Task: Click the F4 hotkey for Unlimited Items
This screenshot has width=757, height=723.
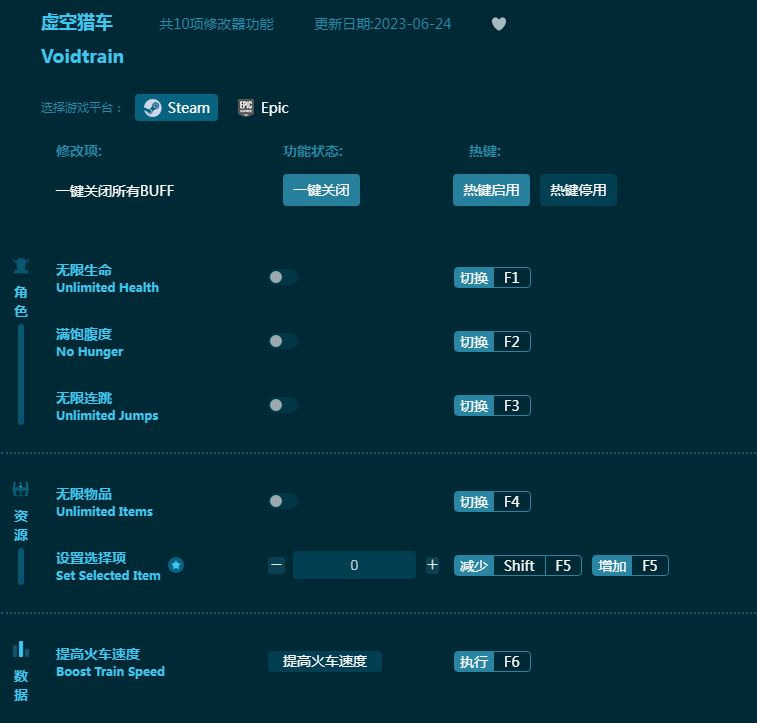Action: coord(492,501)
